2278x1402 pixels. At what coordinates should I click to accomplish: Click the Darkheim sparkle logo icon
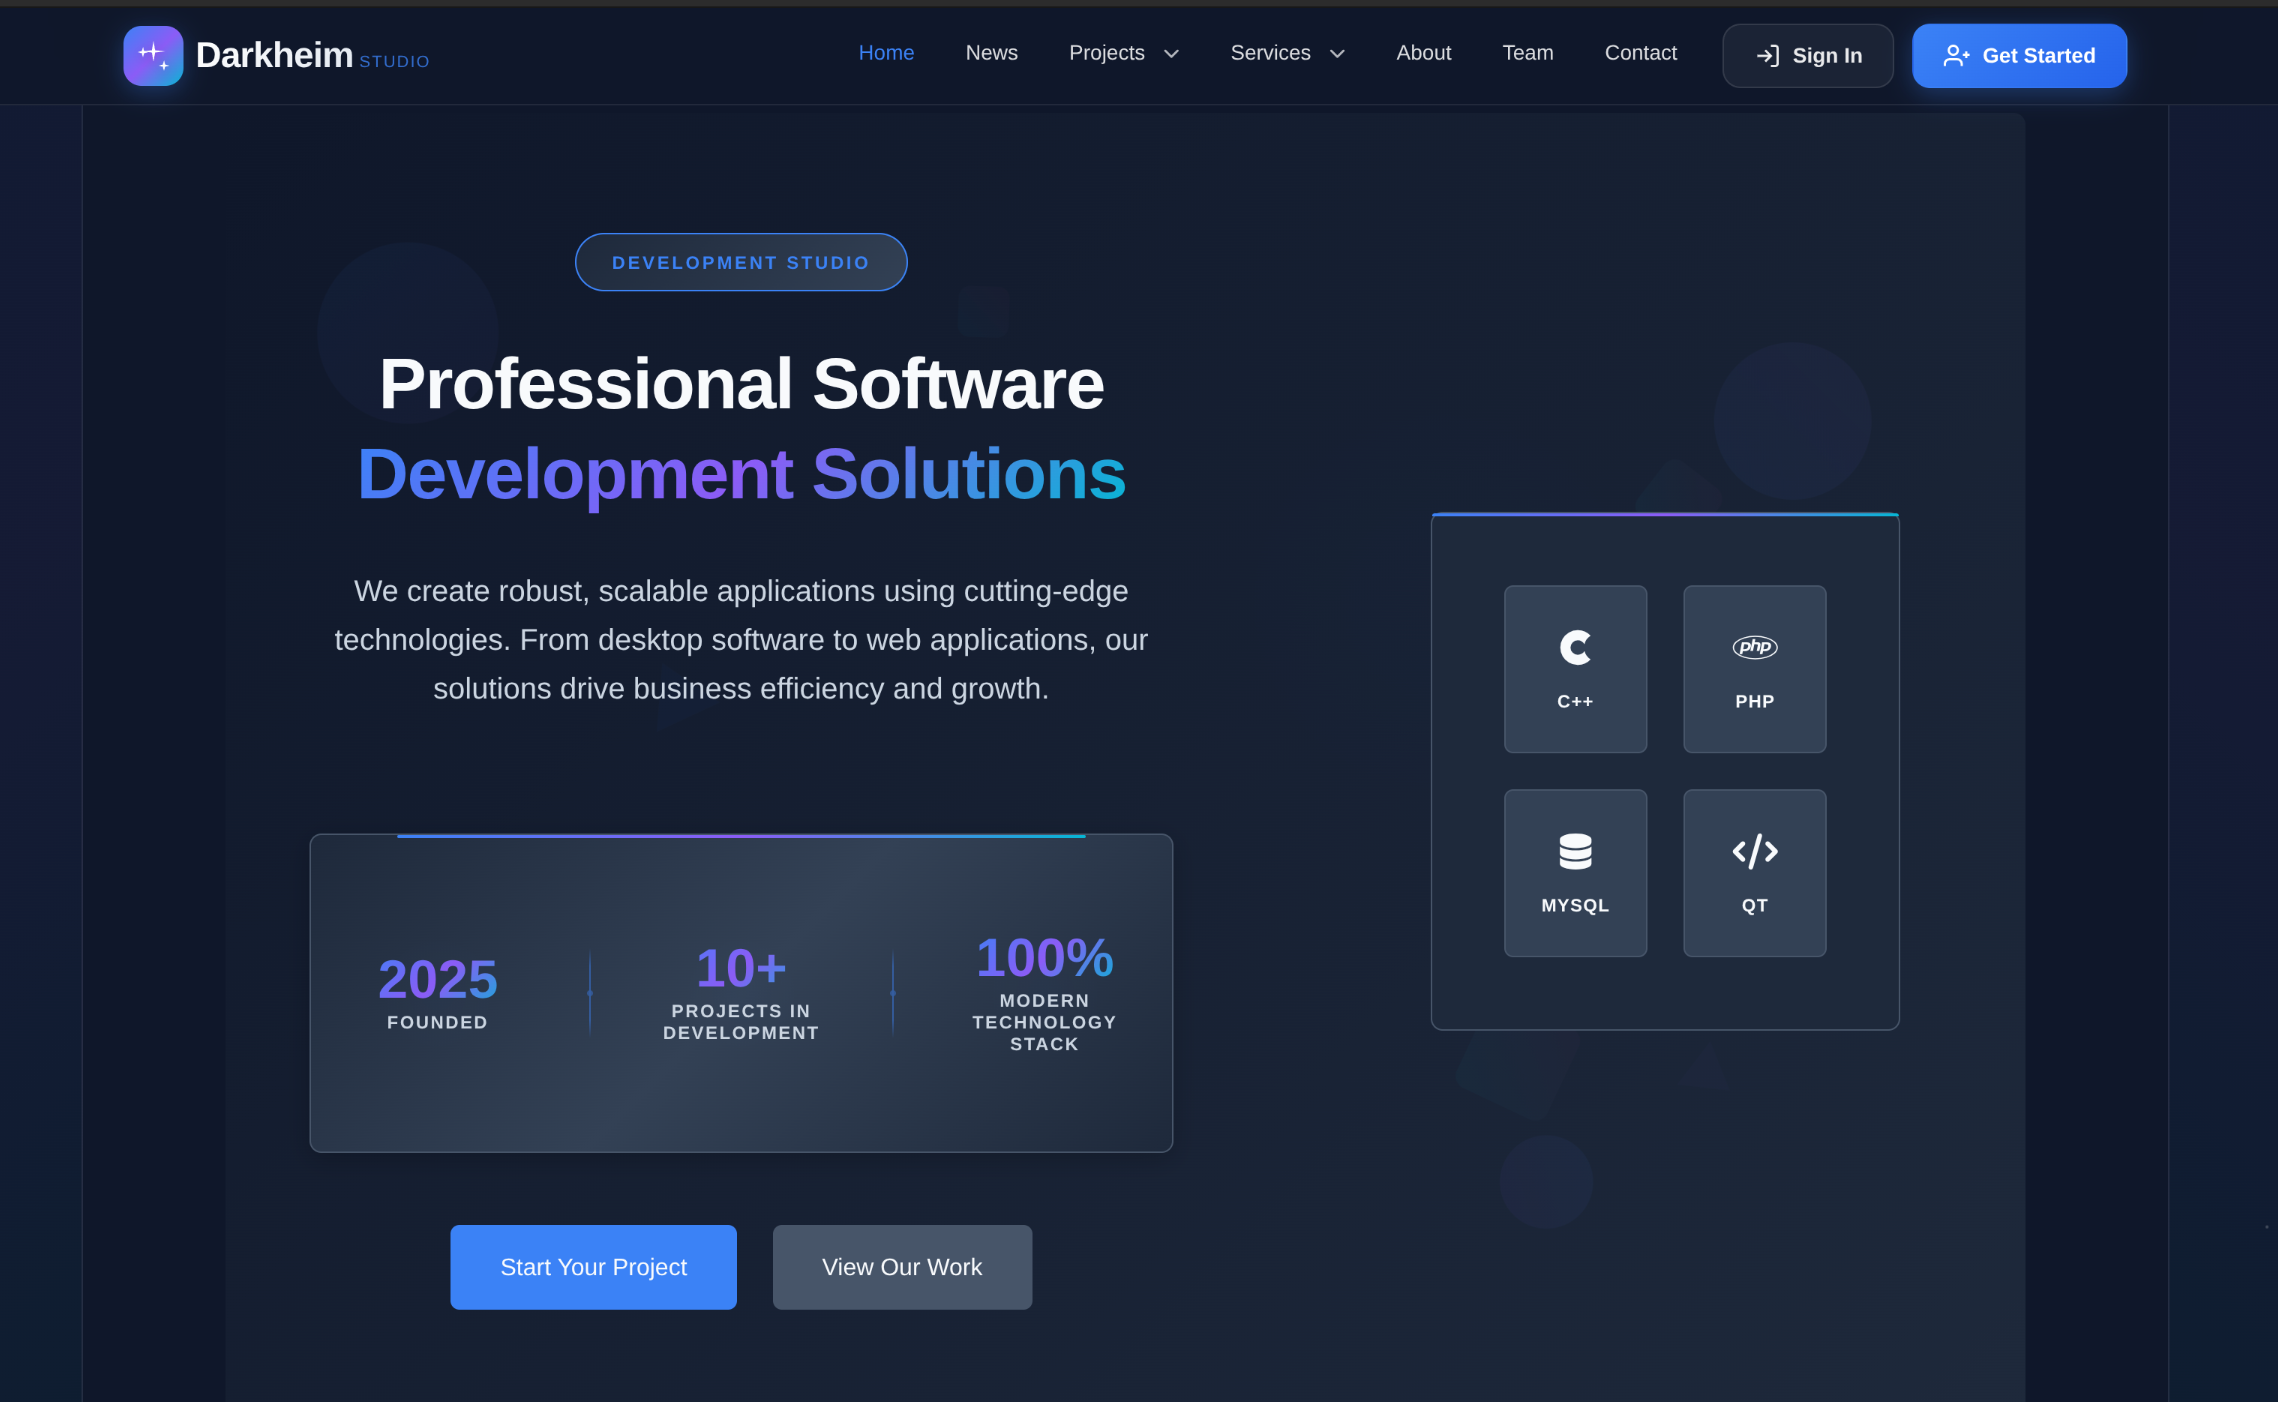[x=153, y=56]
